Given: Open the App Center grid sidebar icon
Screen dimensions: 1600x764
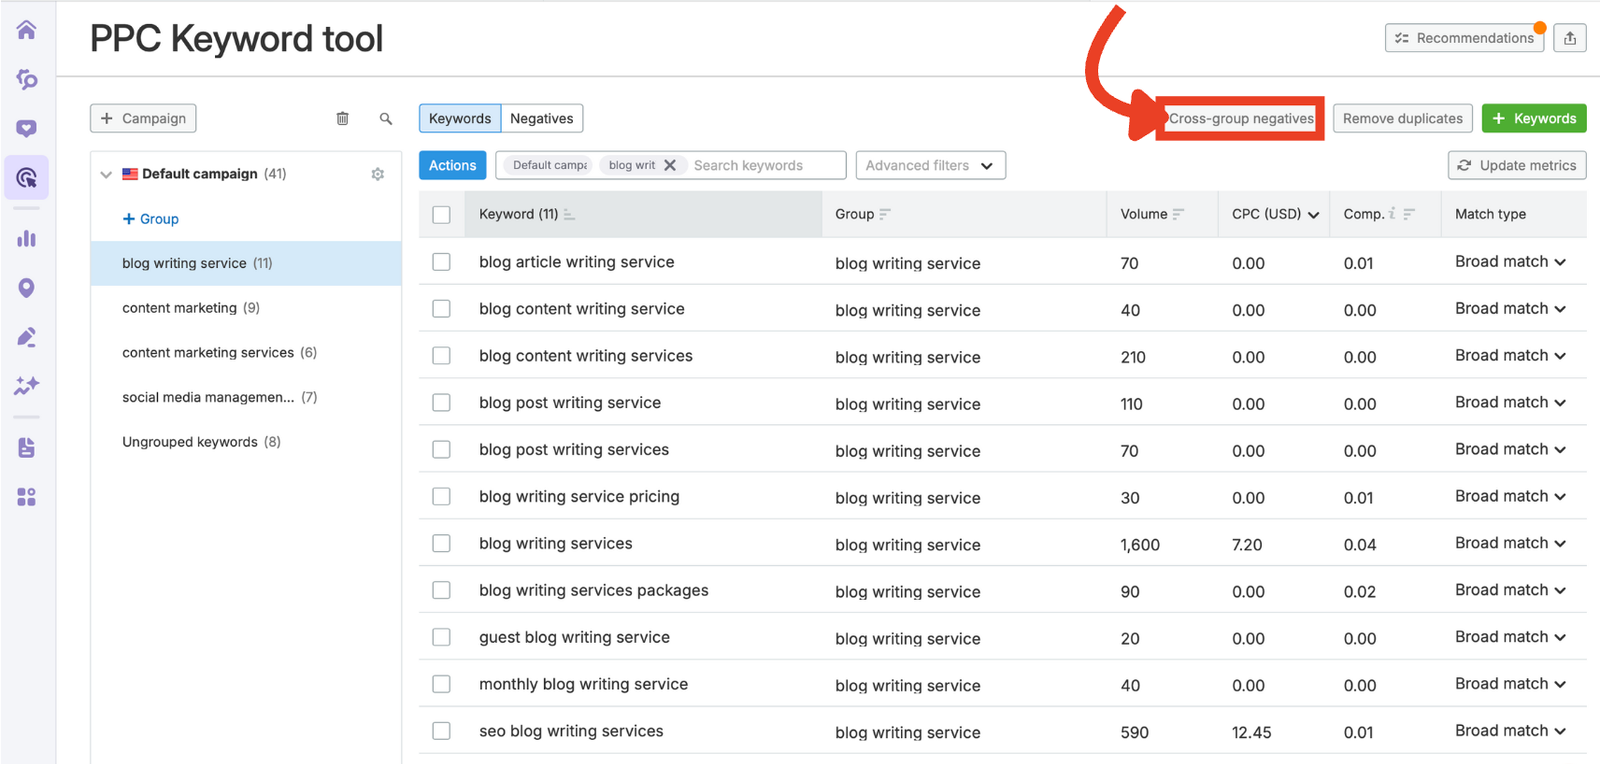Looking at the screenshot, I should (27, 497).
